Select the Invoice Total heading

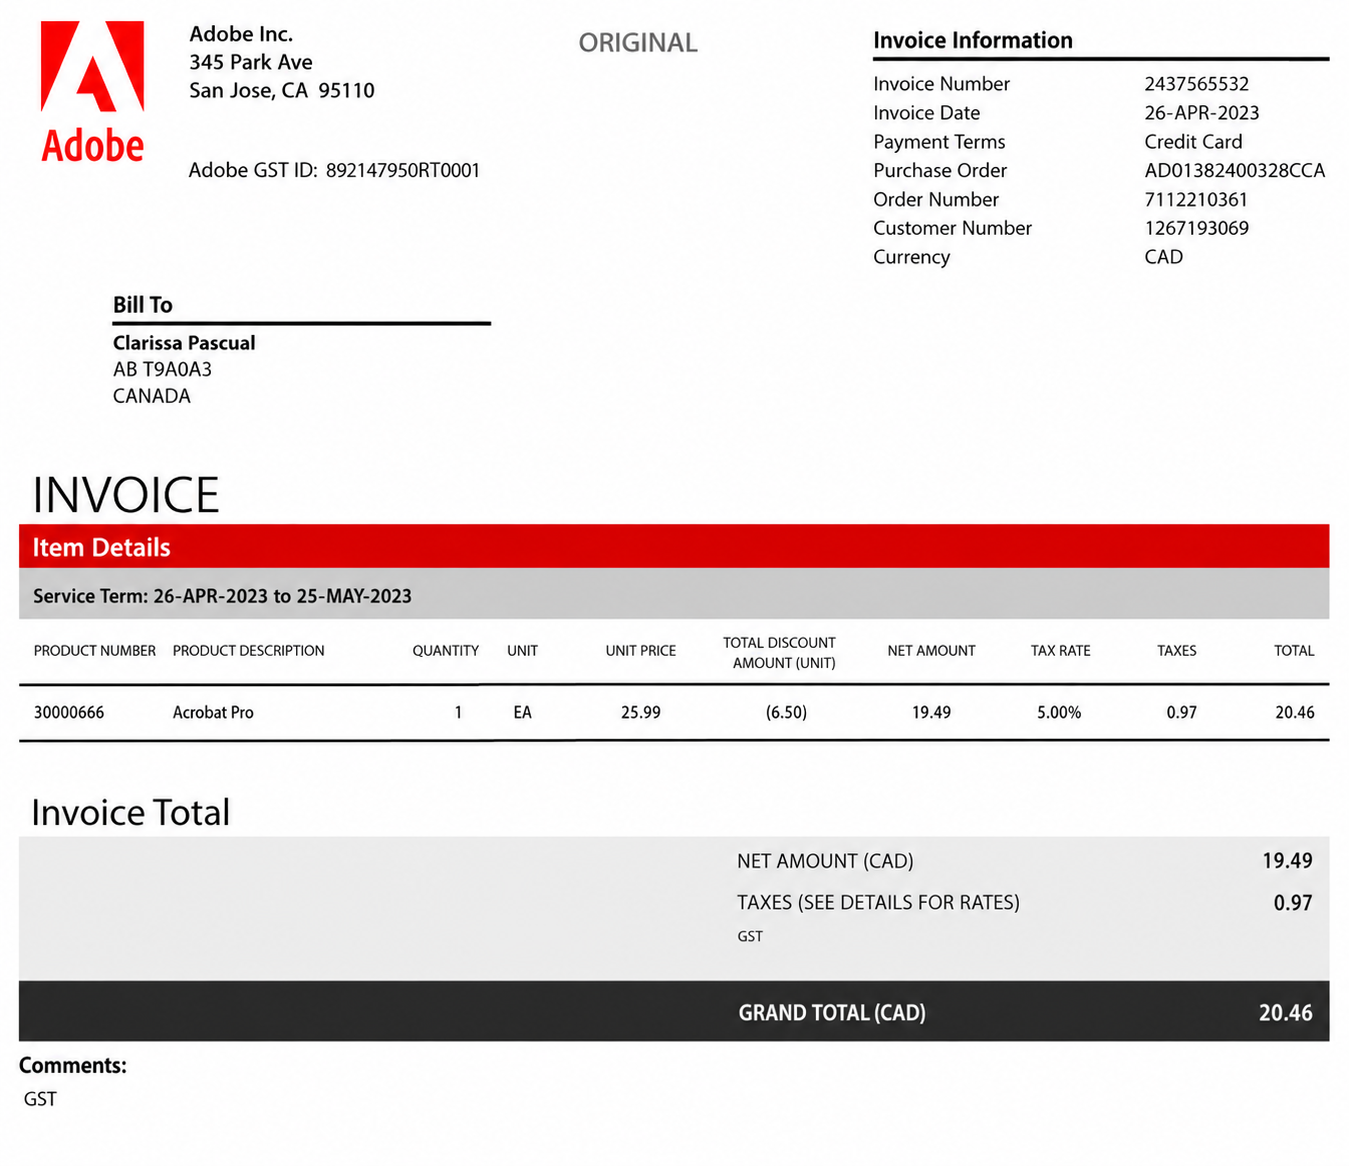pyautogui.click(x=130, y=813)
